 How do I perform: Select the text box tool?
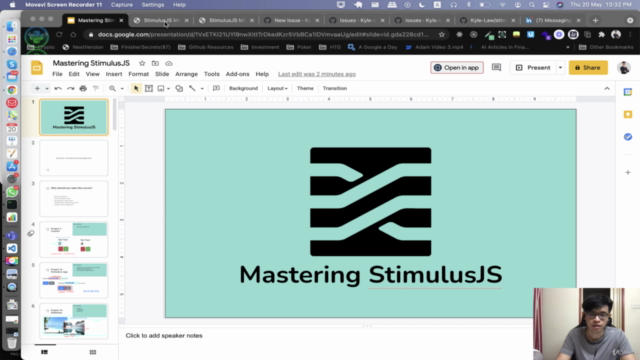(x=149, y=88)
